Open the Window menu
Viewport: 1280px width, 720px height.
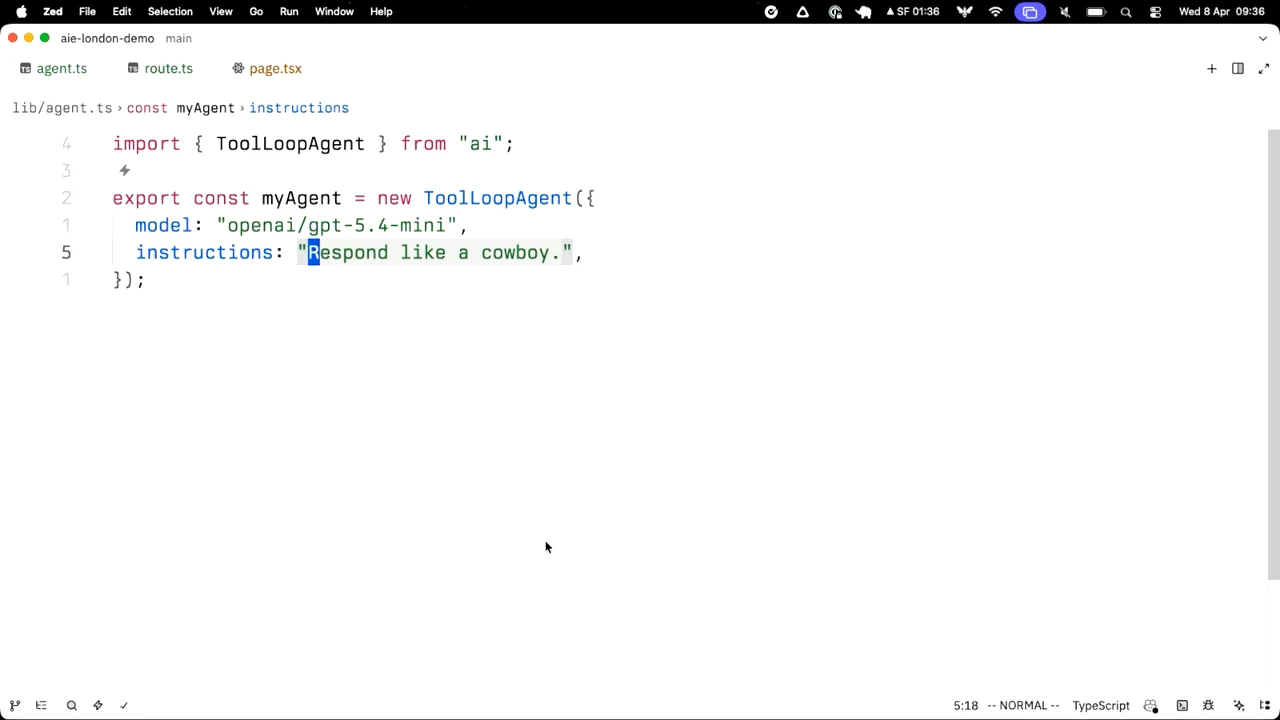pyautogui.click(x=334, y=12)
